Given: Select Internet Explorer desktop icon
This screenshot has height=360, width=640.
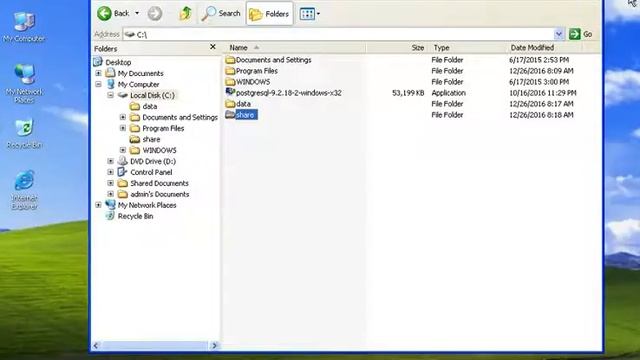Looking at the screenshot, I should click(x=24, y=190).
